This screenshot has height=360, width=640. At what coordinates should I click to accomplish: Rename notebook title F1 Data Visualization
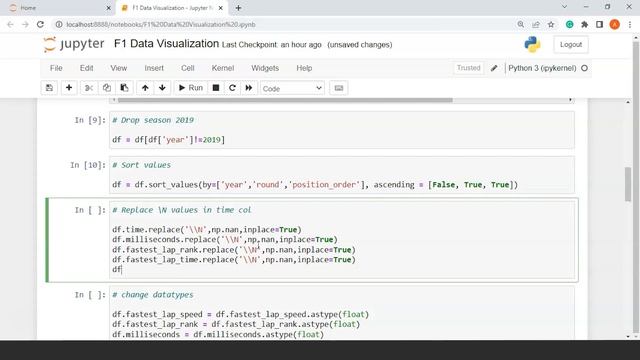pyautogui.click(x=167, y=44)
